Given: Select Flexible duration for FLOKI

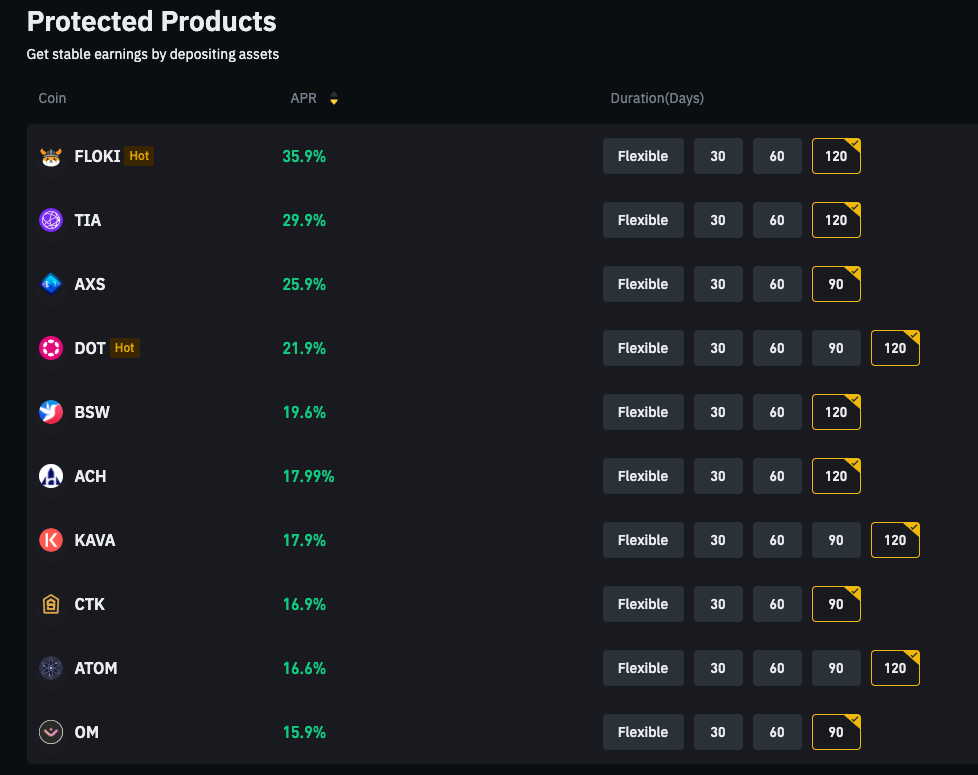Looking at the screenshot, I should tap(643, 156).
